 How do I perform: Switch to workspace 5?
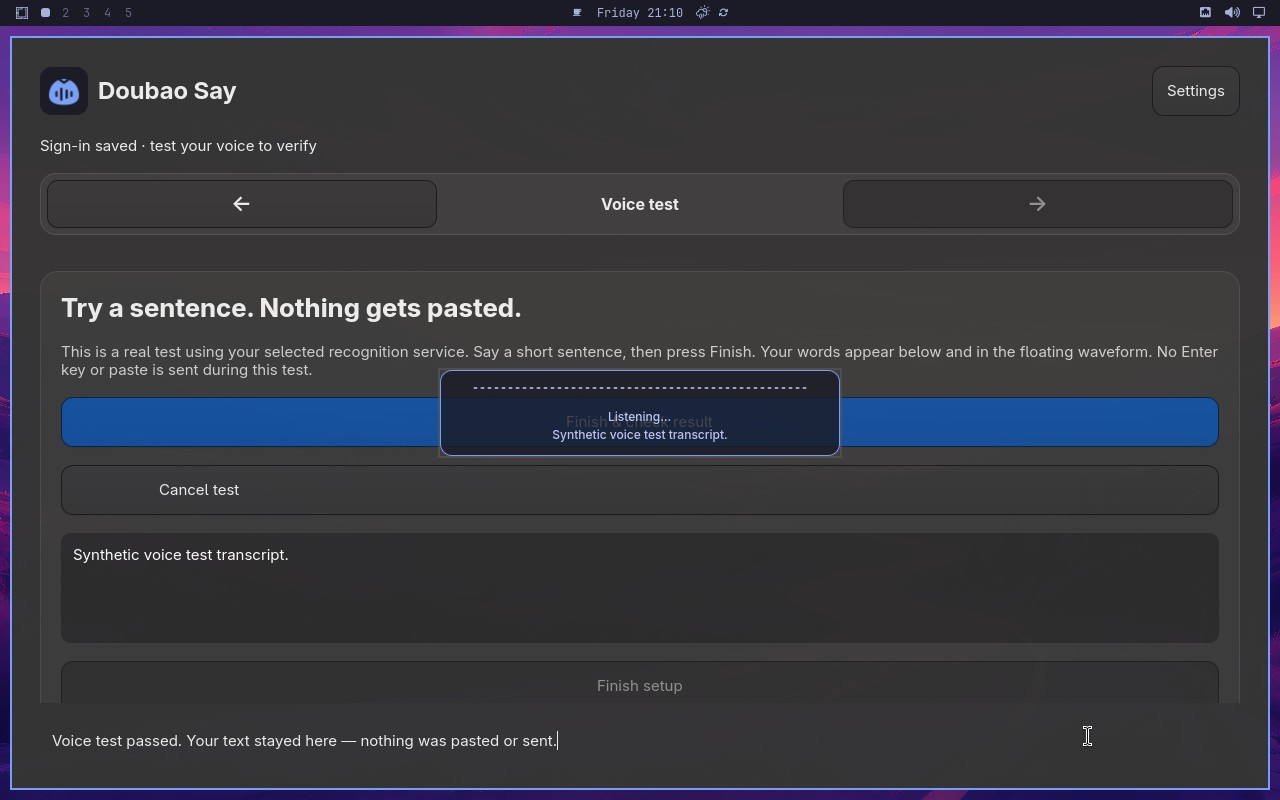click(129, 13)
